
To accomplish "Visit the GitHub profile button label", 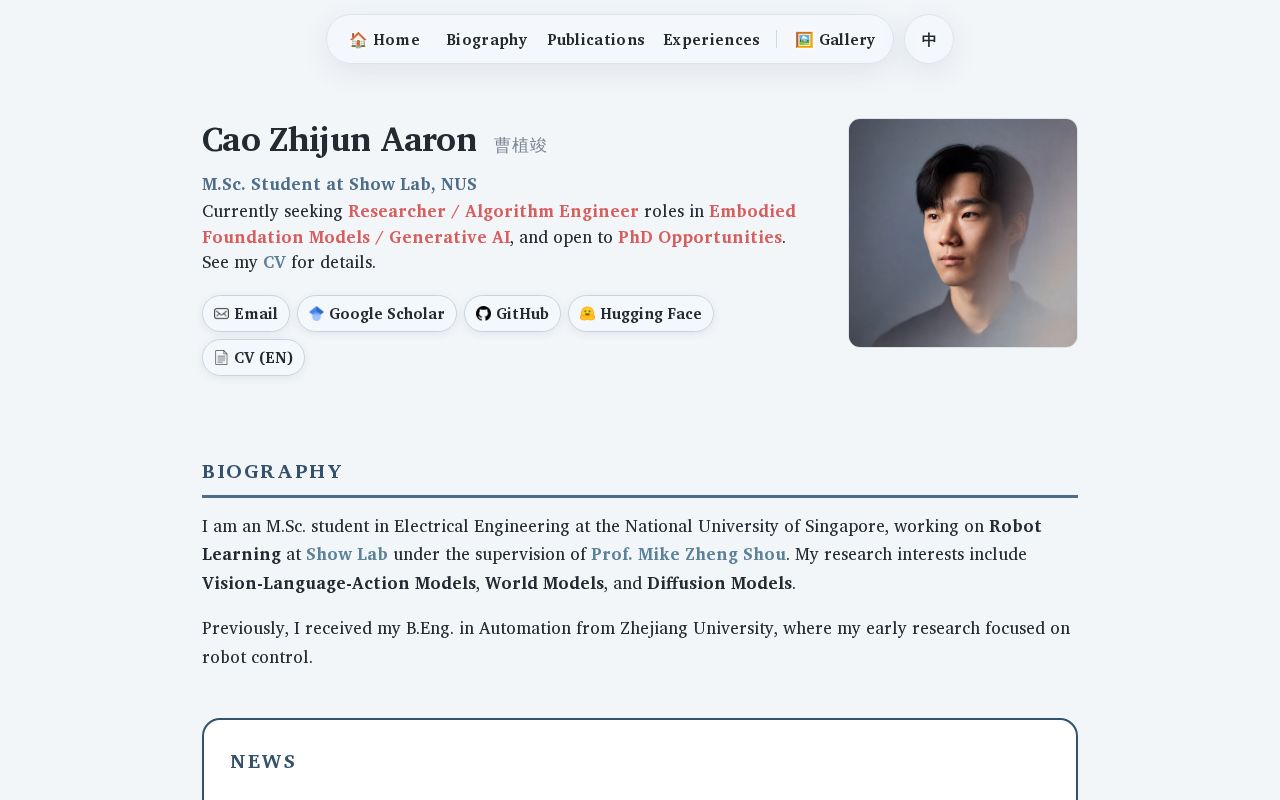I will (x=522, y=314).
